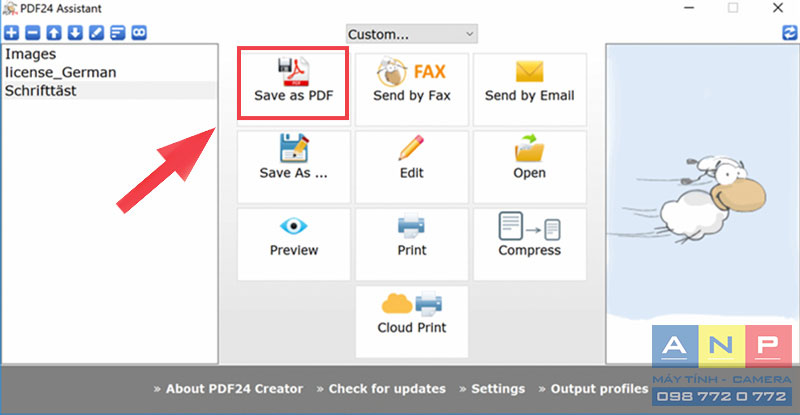Select the Schrifttäst list item
This screenshot has width=800, height=415.
coord(110,90)
